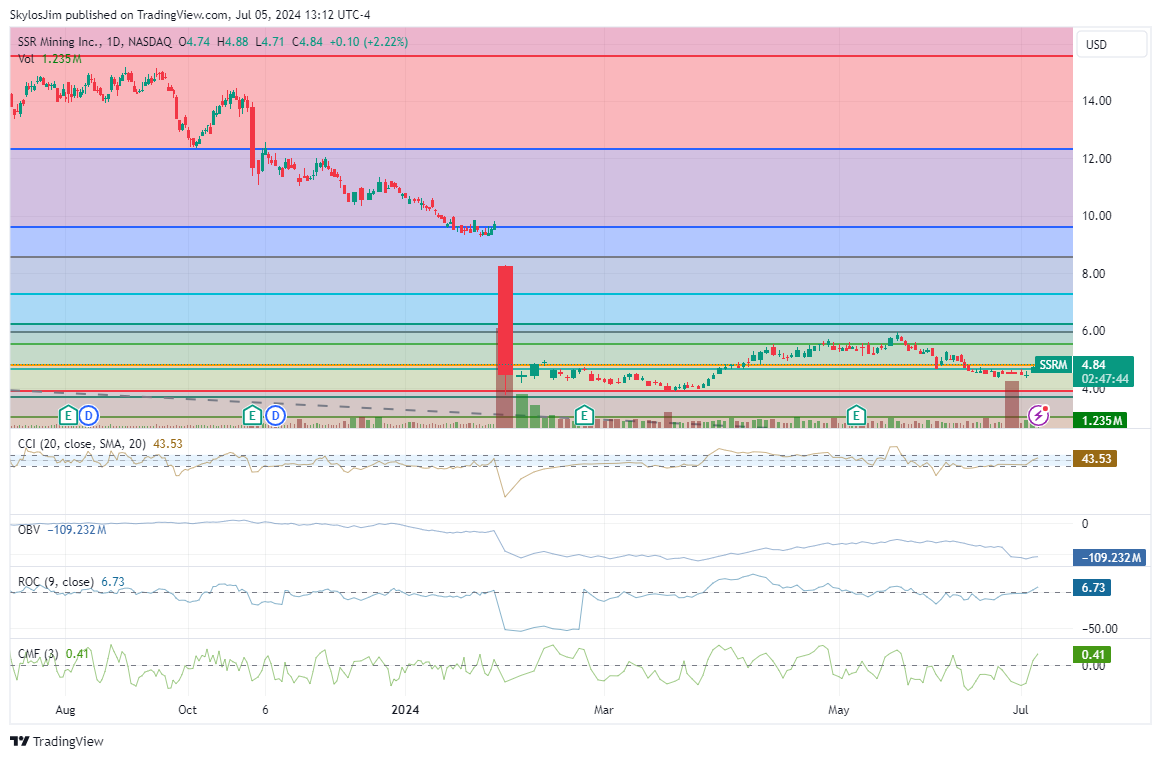Select the CCI (20, close, SMA, 20) legend
The height and width of the screenshot is (759, 1161).
[100, 444]
